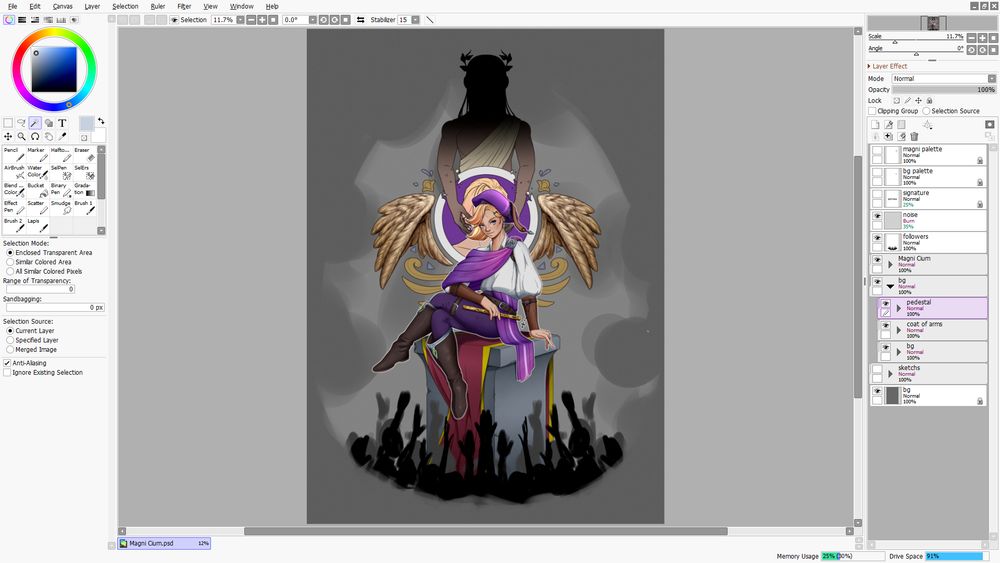Select the Magic Wand tool

[x=35, y=123]
